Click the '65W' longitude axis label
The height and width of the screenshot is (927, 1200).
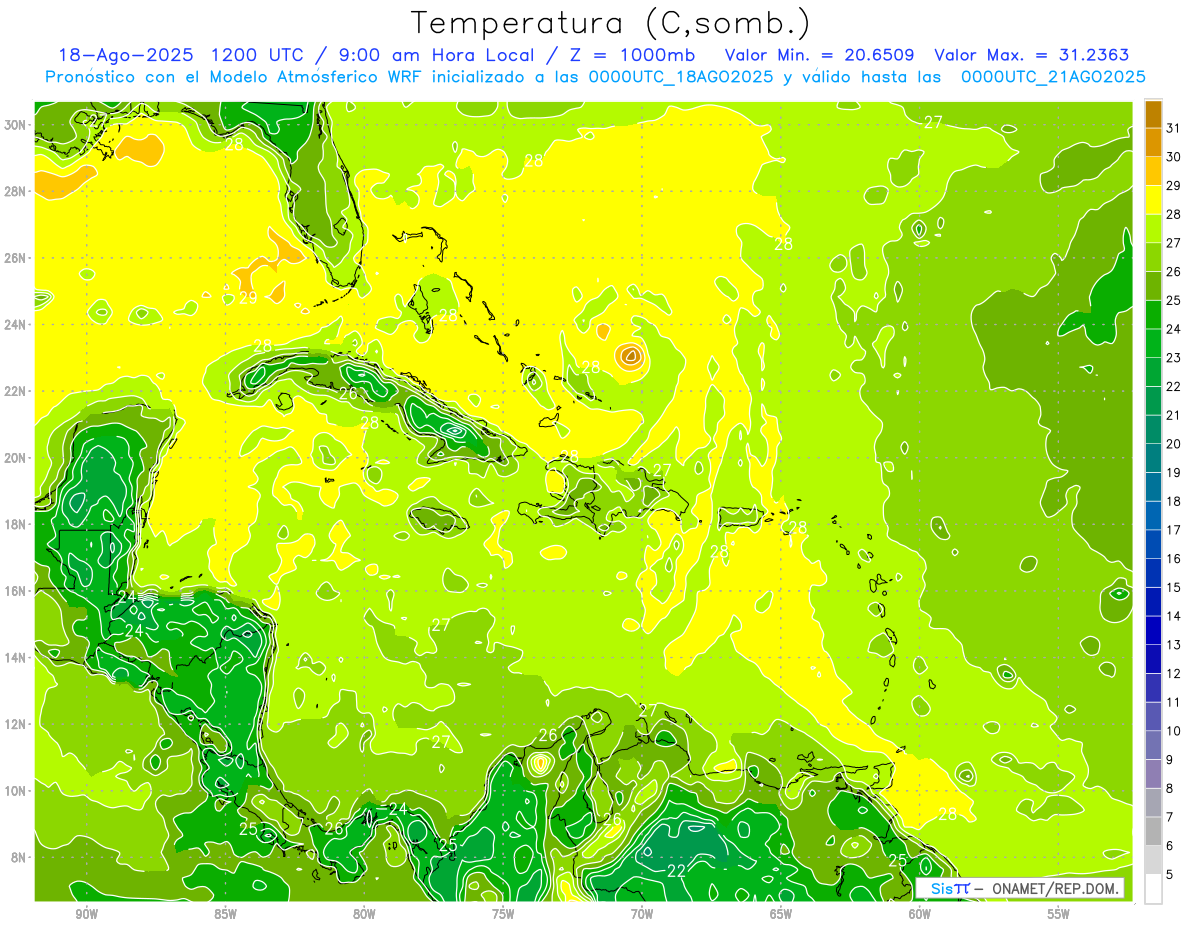coord(781,914)
